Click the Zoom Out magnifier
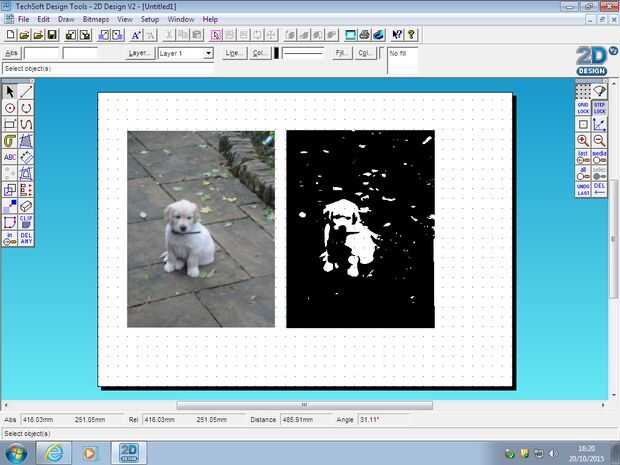Image resolution: width=620 pixels, height=465 pixels. (599, 140)
